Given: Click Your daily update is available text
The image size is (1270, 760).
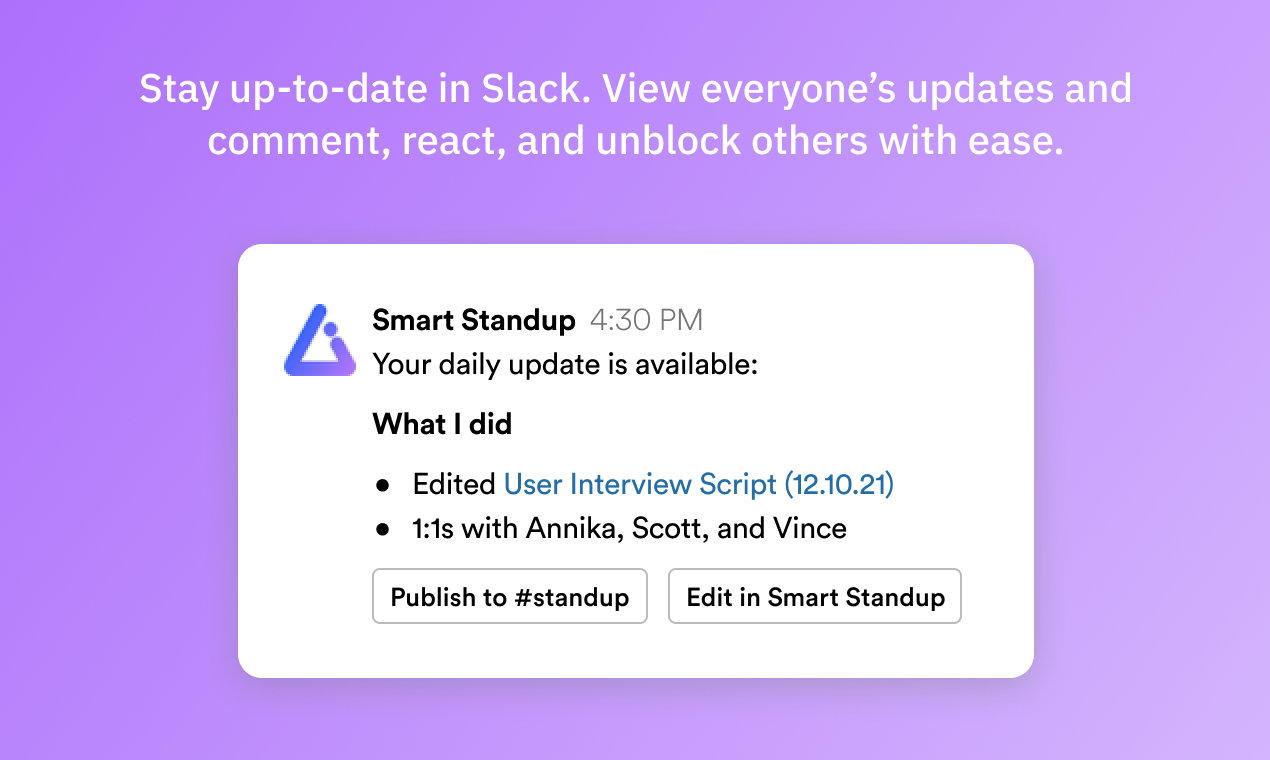Looking at the screenshot, I should click(565, 364).
